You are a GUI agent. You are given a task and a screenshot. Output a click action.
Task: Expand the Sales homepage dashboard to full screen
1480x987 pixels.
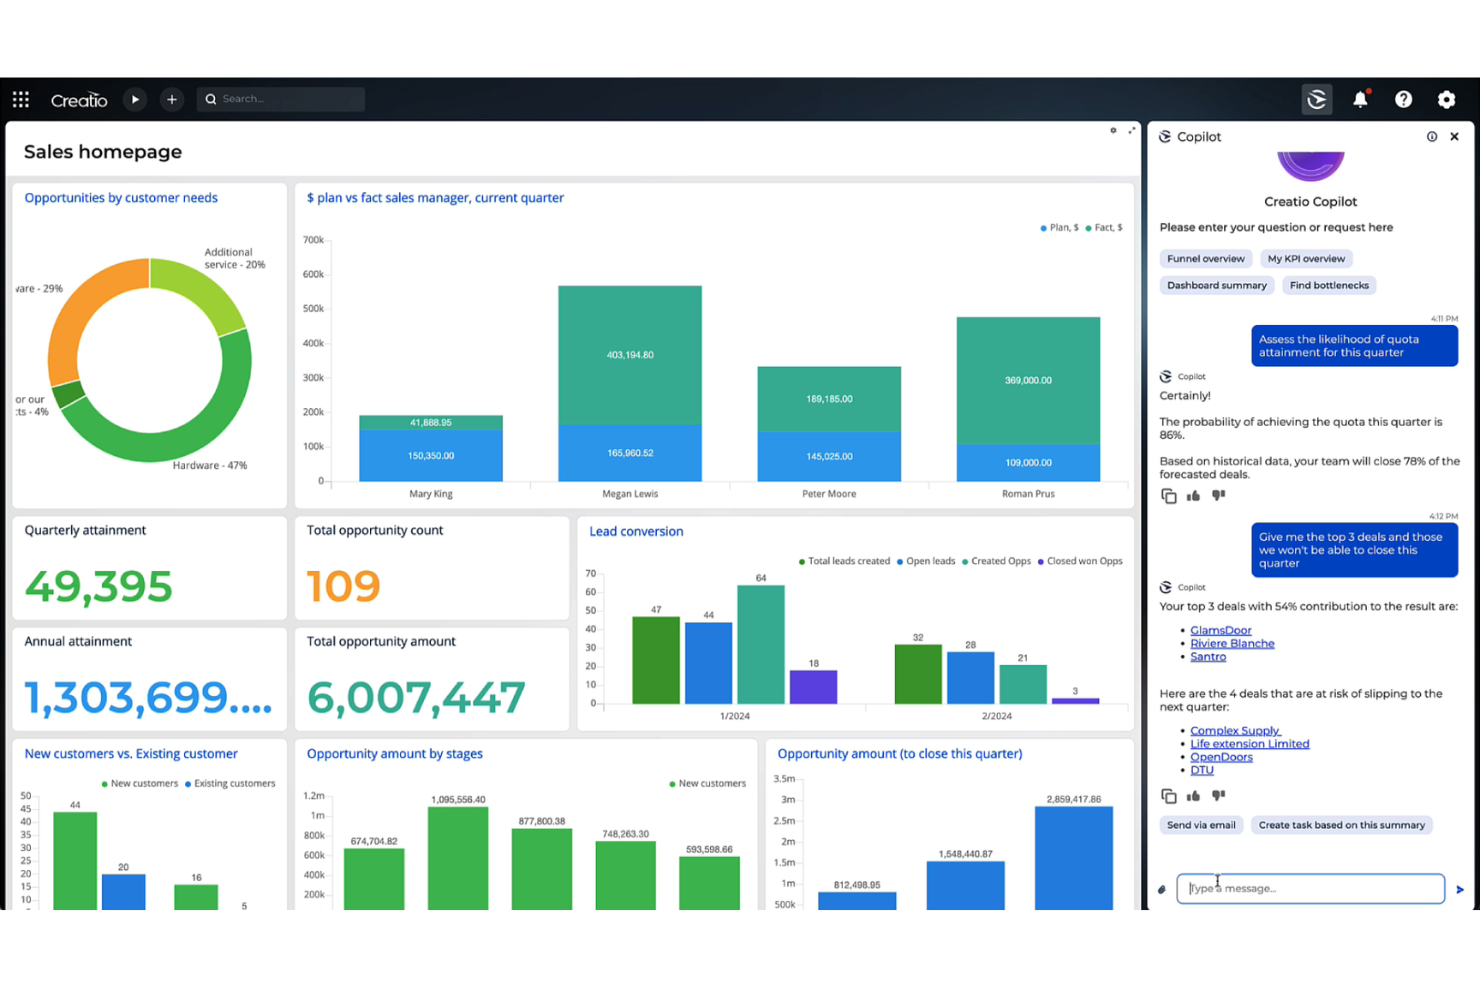(x=1131, y=130)
